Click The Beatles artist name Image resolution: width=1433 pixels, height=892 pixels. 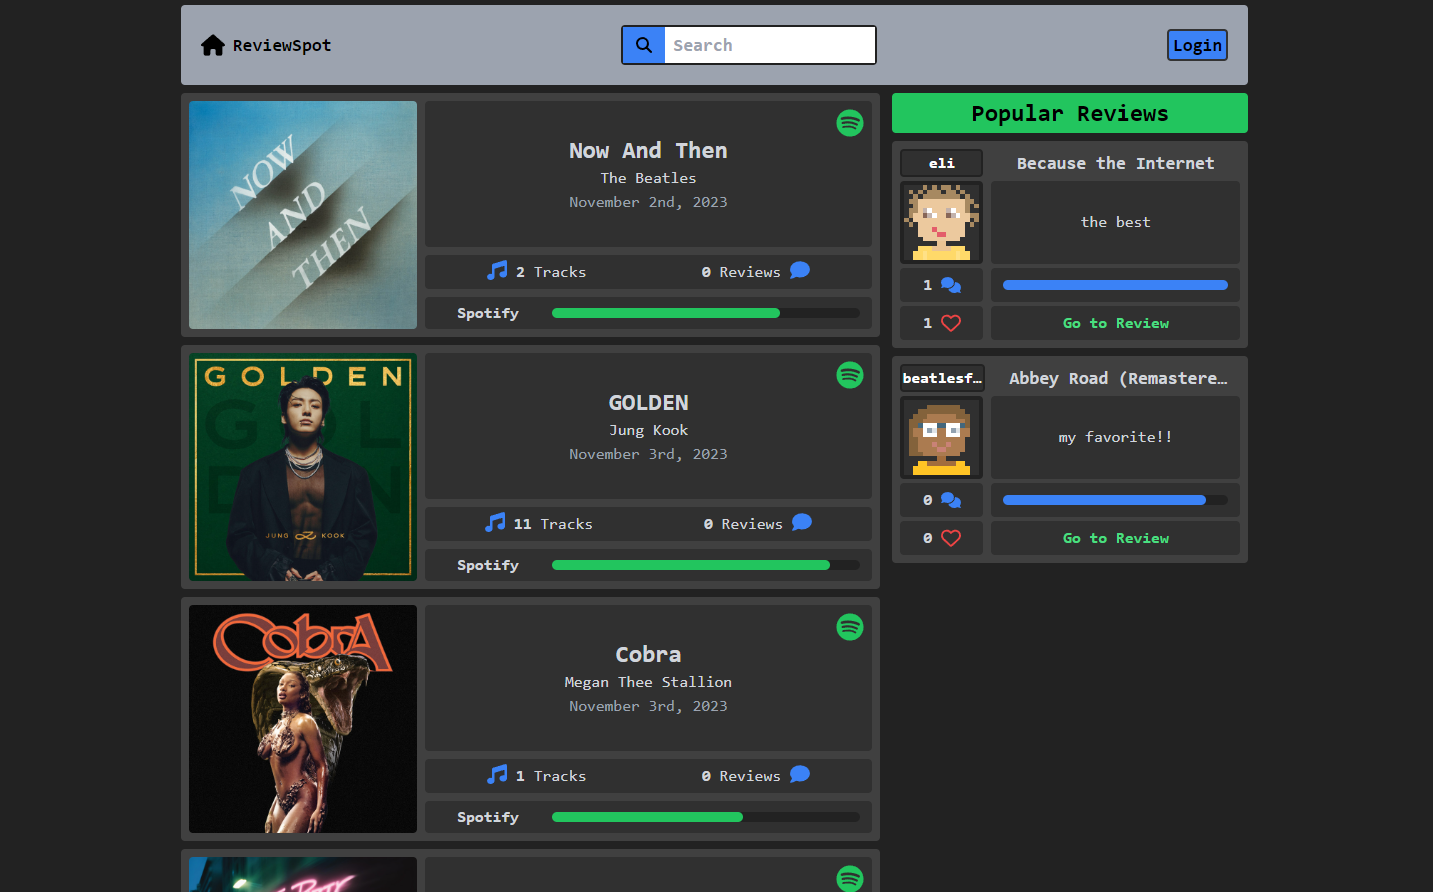coord(648,178)
